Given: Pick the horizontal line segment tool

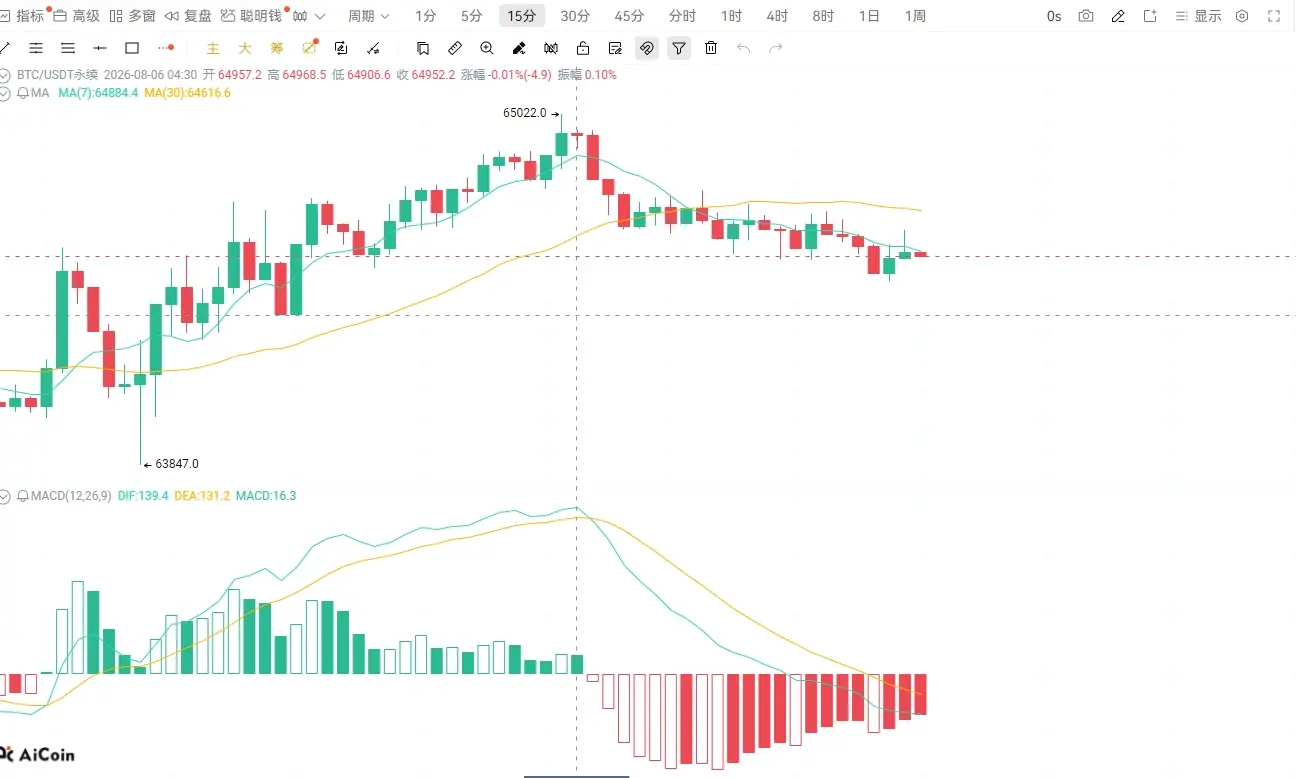Looking at the screenshot, I should (100, 48).
